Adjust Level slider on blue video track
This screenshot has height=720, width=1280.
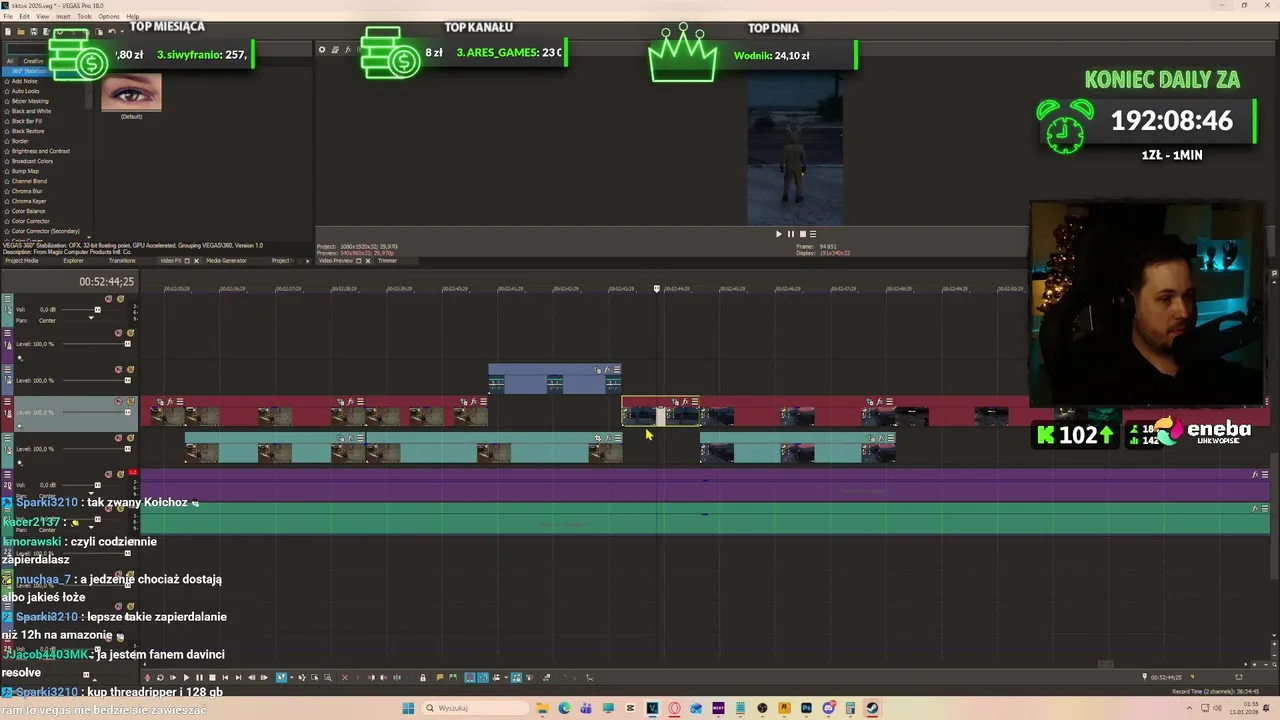pos(128,380)
